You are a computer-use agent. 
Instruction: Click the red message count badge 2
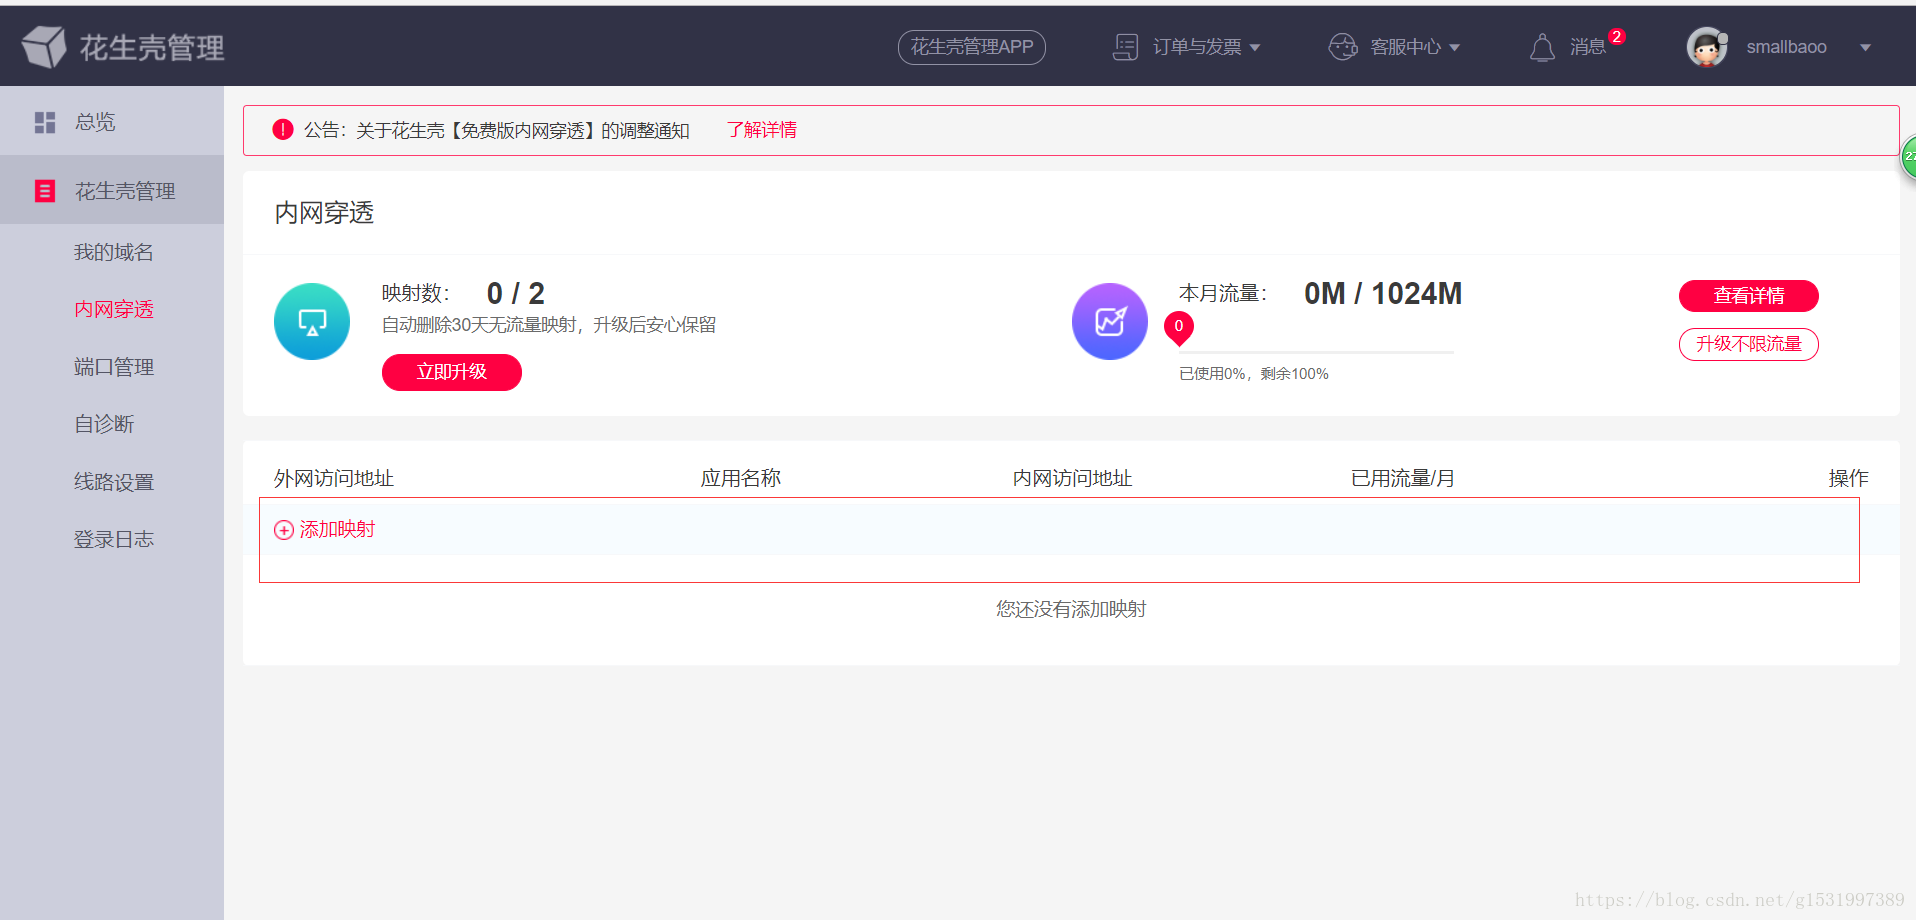pyautogui.click(x=1617, y=36)
